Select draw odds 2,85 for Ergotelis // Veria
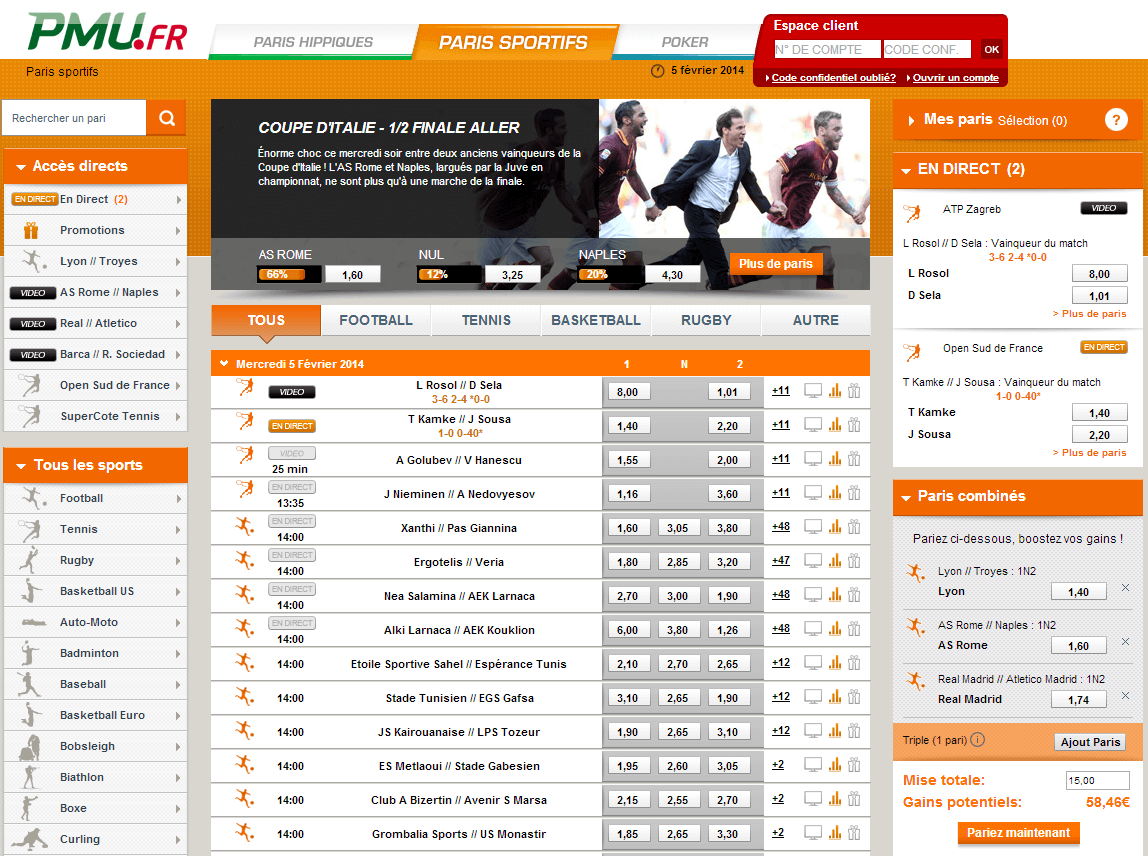The width and height of the screenshot is (1148, 856). pyautogui.click(x=677, y=562)
